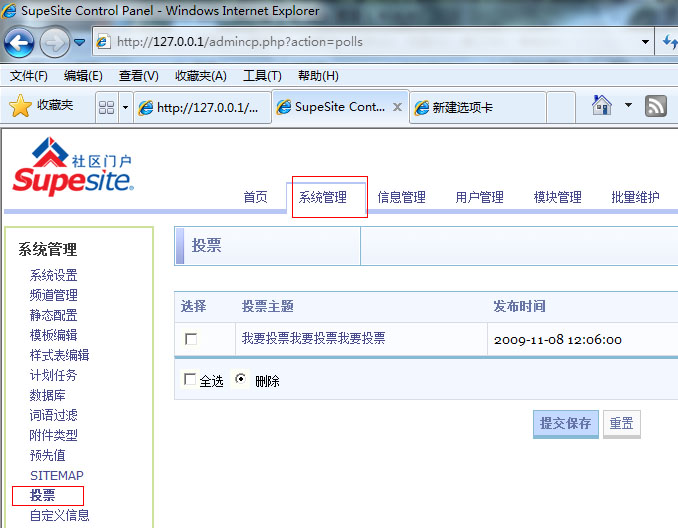
Task: Click the 收藏夹 favorites star button
Action: 42,106
